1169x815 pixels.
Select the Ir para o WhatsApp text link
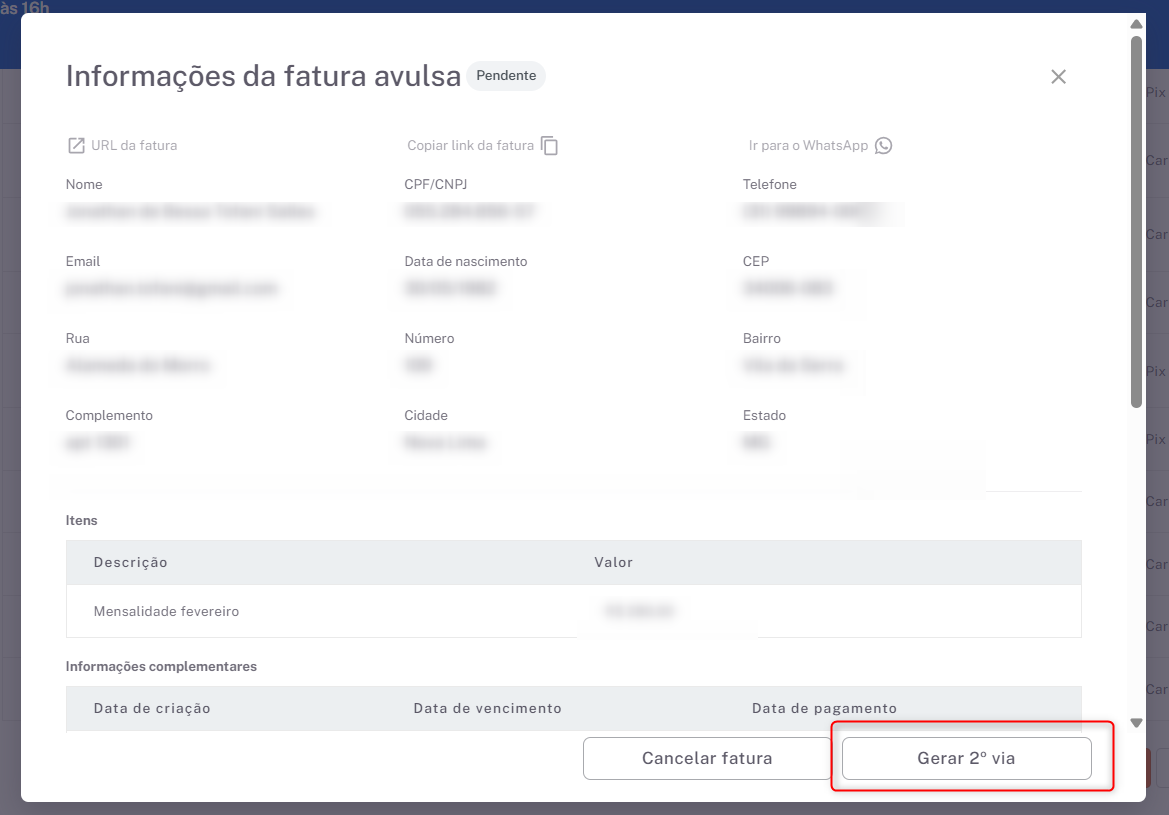(808, 146)
